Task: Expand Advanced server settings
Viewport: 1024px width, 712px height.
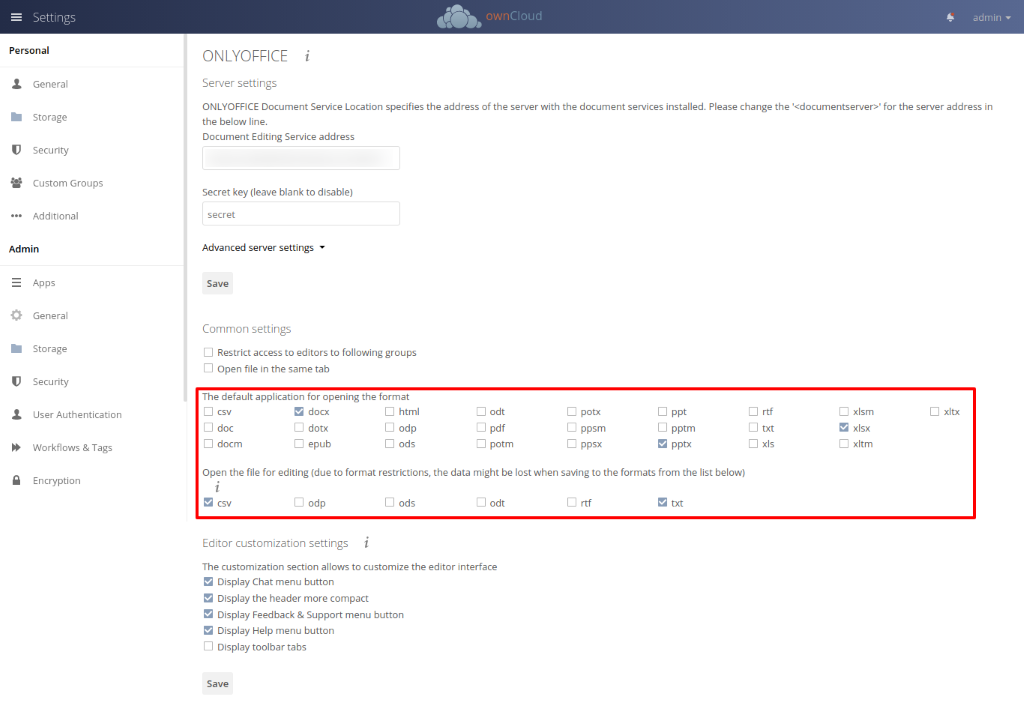Action: tap(263, 248)
